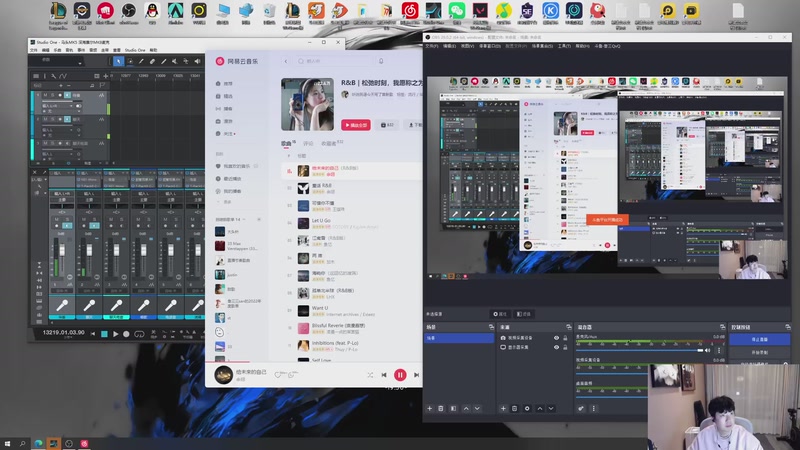Click the blue Stop Streaming button in OBS
The width and height of the screenshot is (800, 450).
(760, 339)
